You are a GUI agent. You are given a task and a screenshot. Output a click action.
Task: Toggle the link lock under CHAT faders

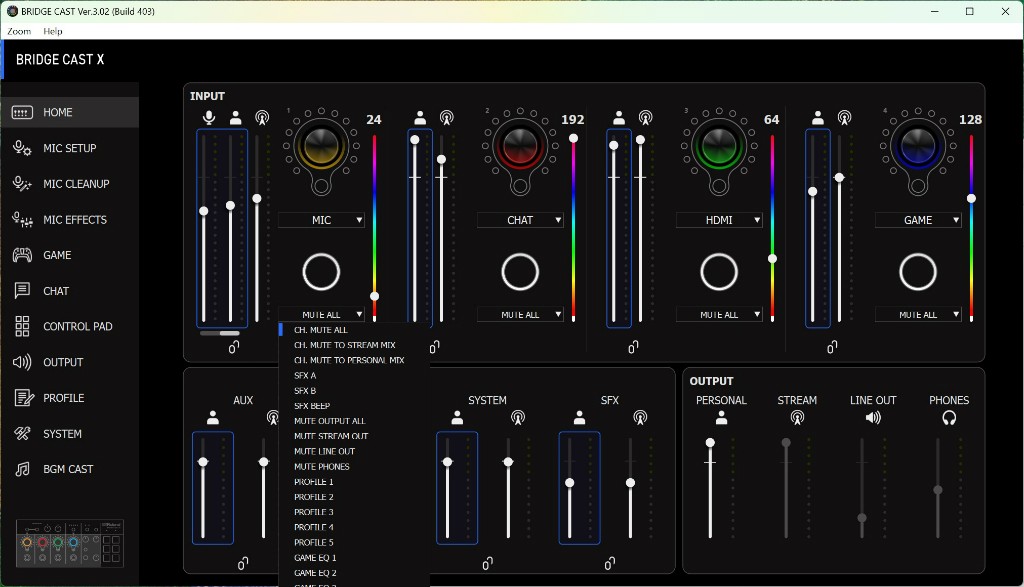coord(434,348)
